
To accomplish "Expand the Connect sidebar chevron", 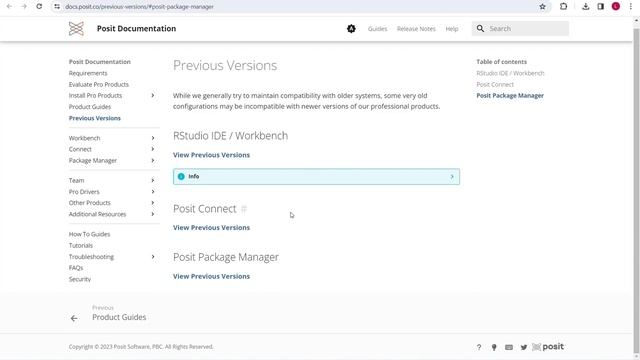I will (x=153, y=149).
